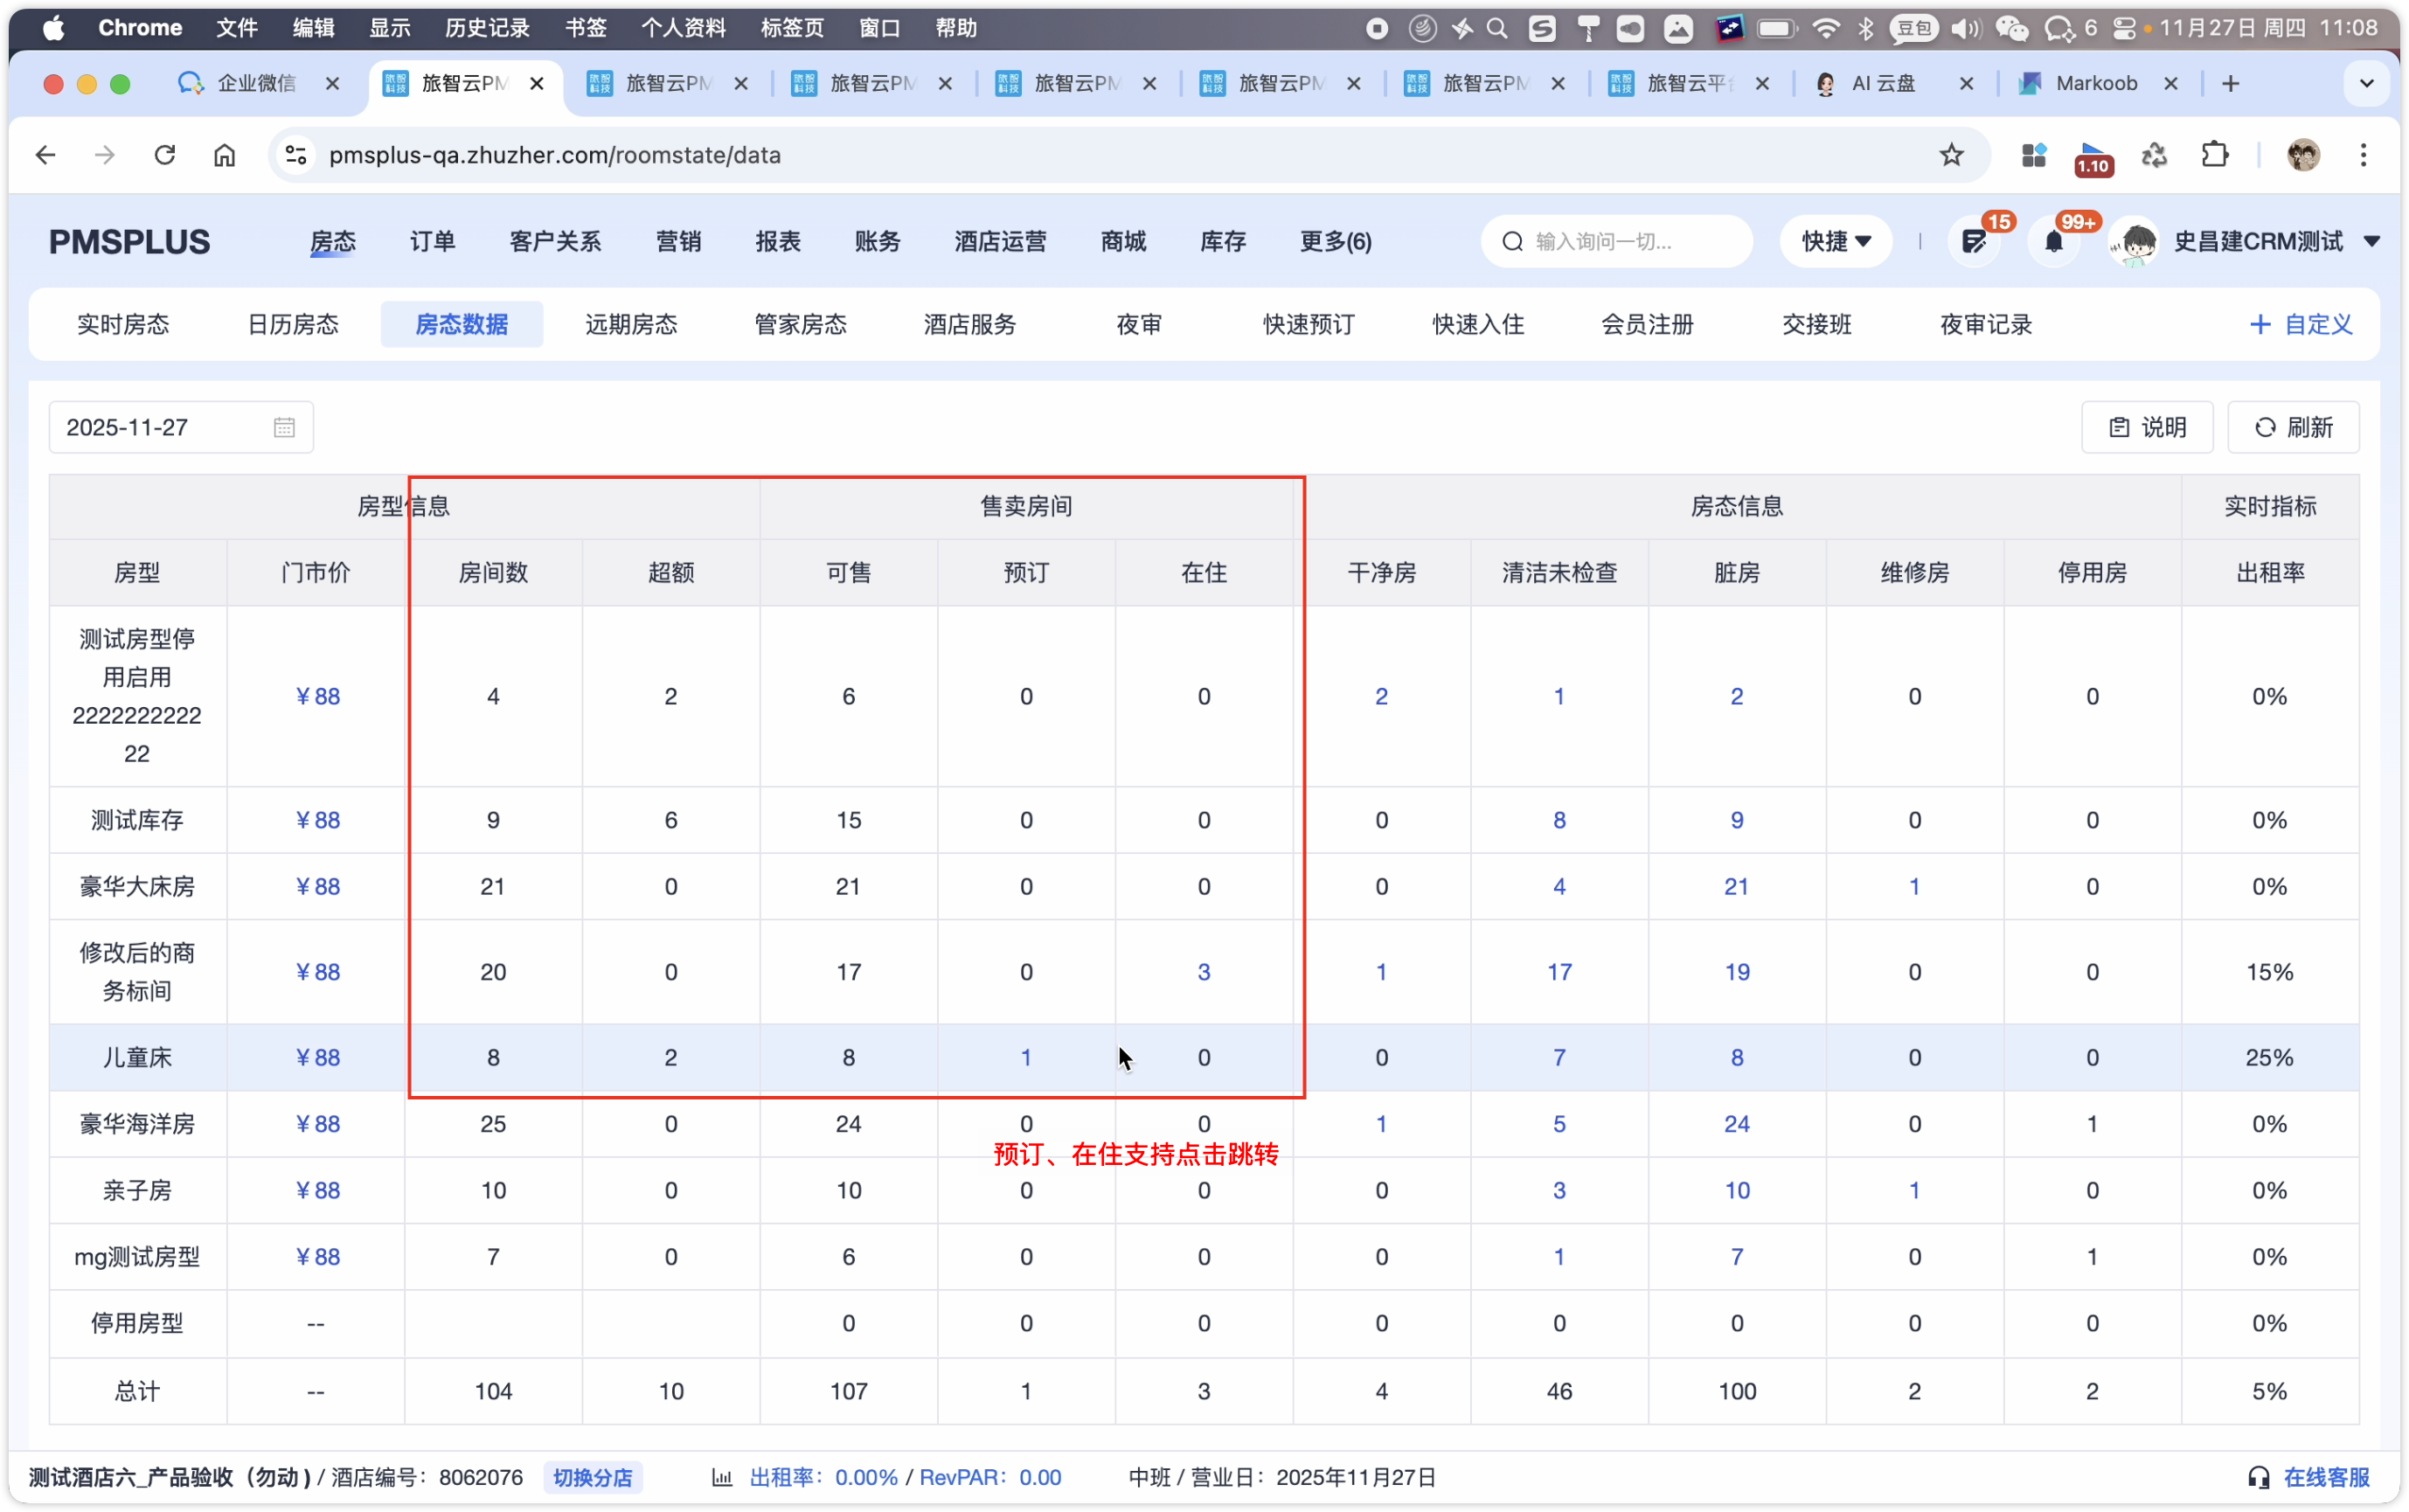Click the site info icon in address bar
This screenshot has width=2409, height=1512.
[x=296, y=155]
